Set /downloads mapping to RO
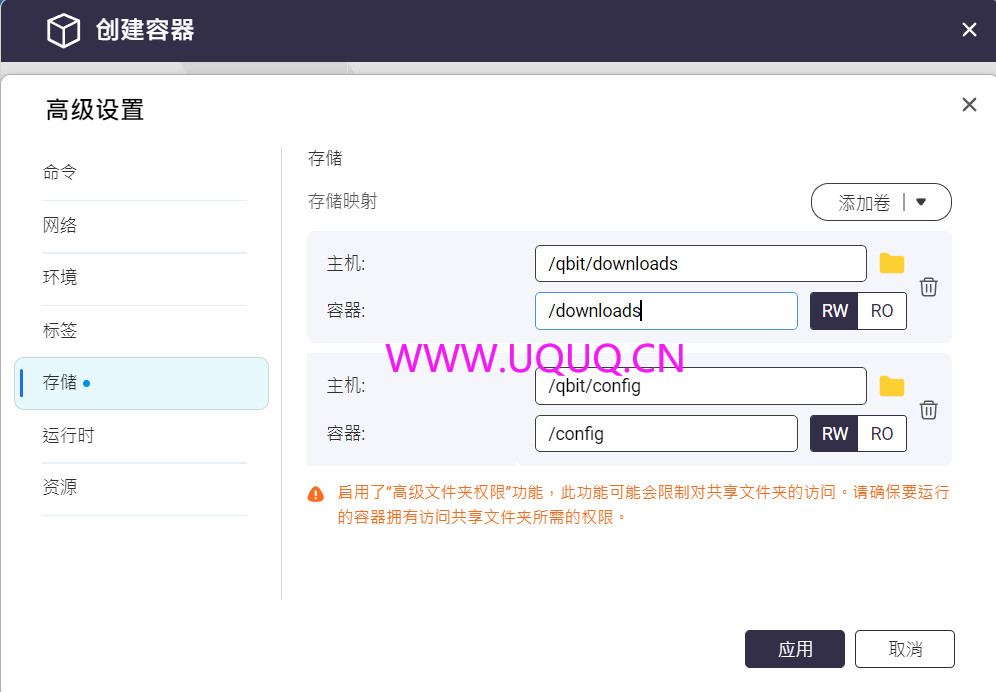Image resolution: width=996 pixels, height=692 pixels. [x=882, y=311]
